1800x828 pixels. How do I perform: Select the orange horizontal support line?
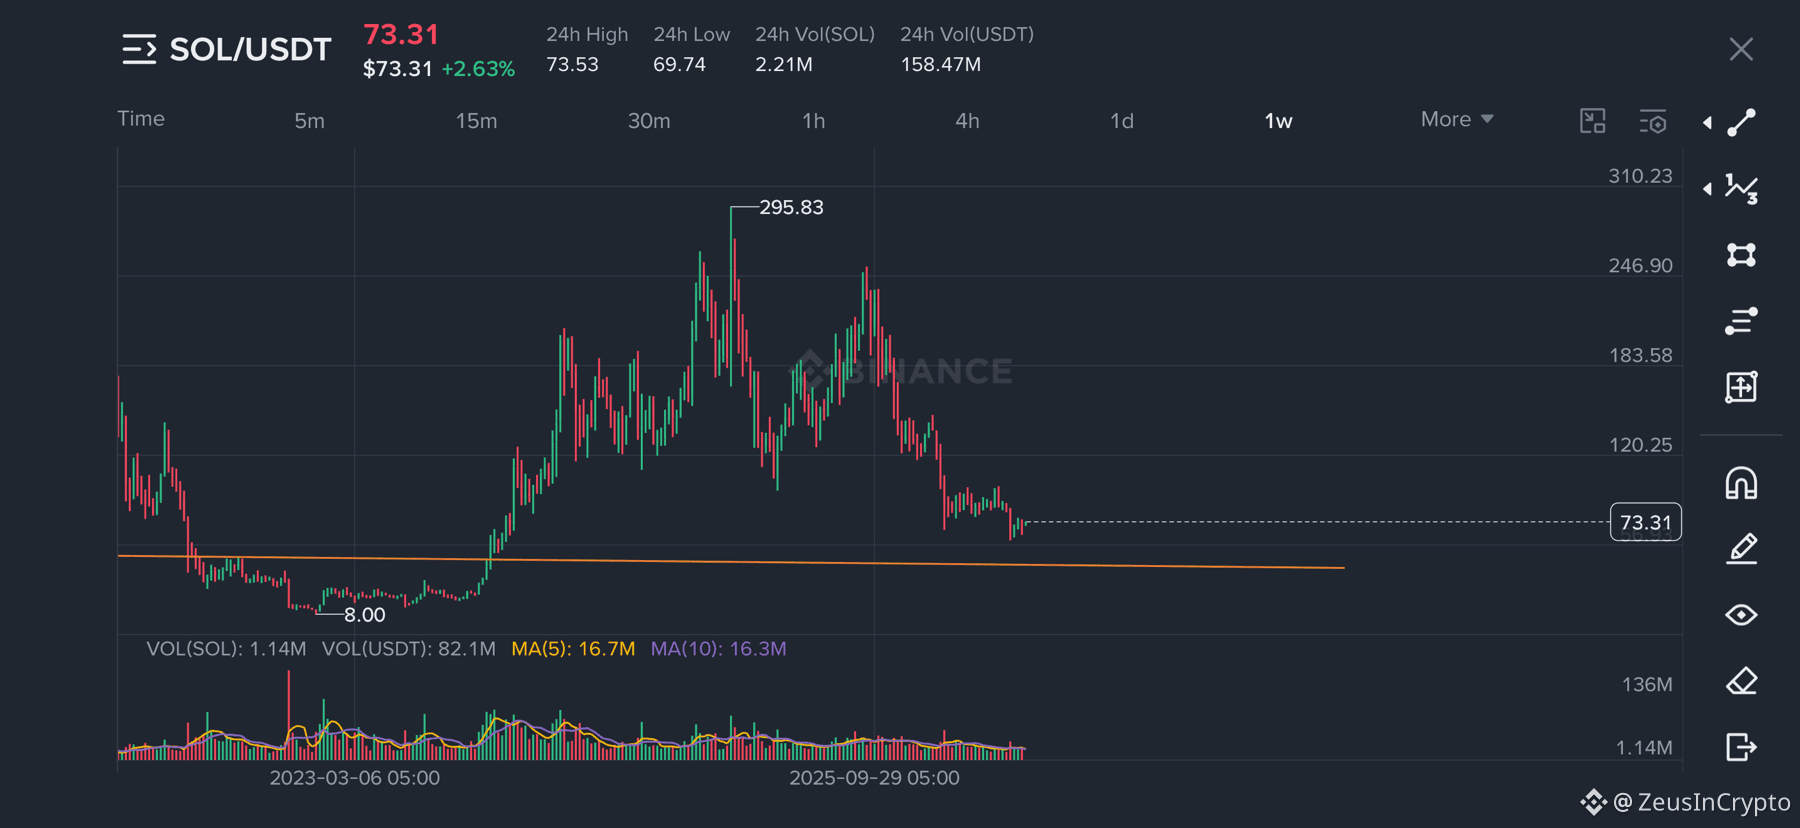pos(731,561)
